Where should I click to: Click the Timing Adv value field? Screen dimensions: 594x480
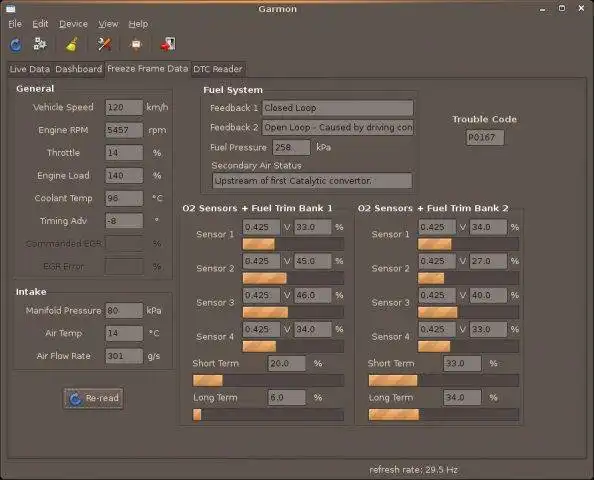124,221
